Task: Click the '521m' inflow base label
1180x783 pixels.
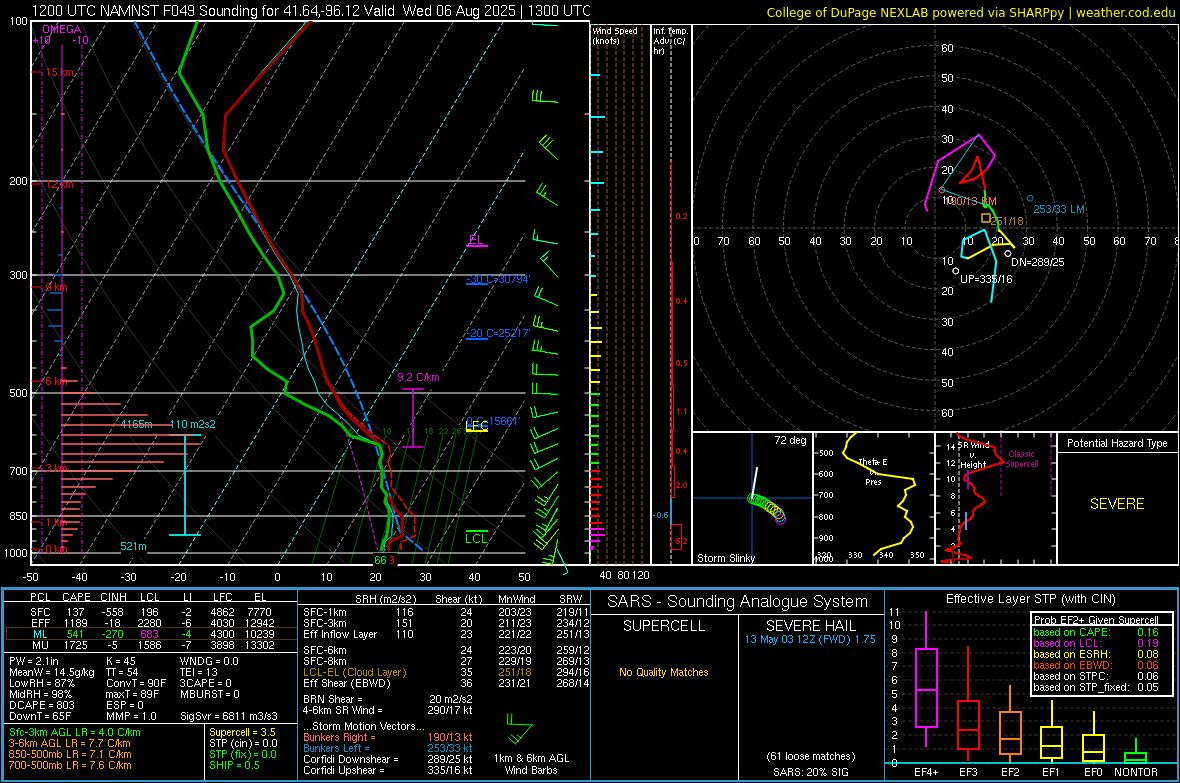Action: [x=133, y=546]
